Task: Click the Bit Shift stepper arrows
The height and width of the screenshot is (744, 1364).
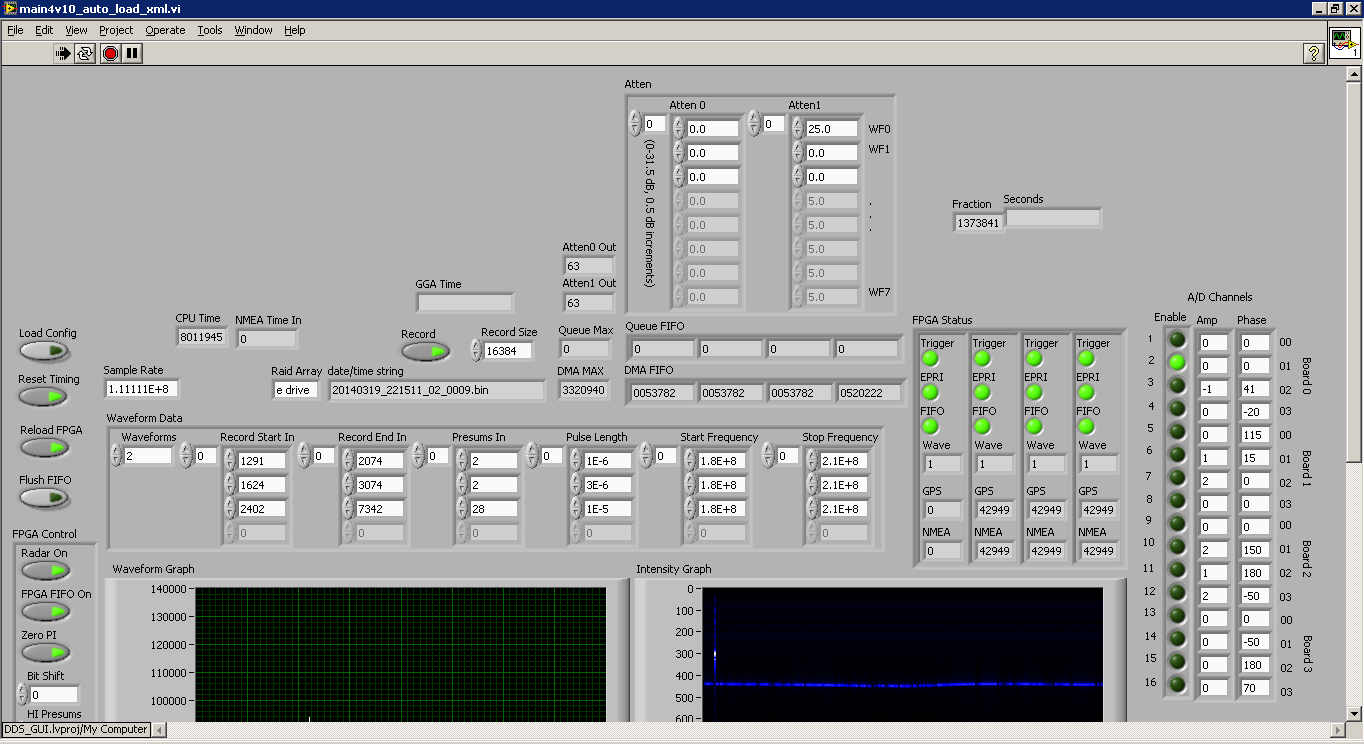Action: point(21,694)
